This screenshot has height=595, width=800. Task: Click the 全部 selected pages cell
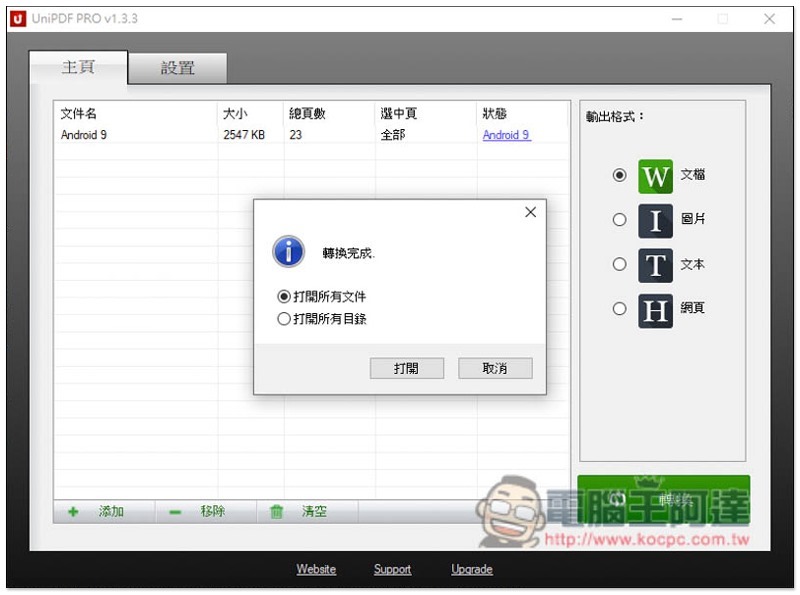[393, 135]
